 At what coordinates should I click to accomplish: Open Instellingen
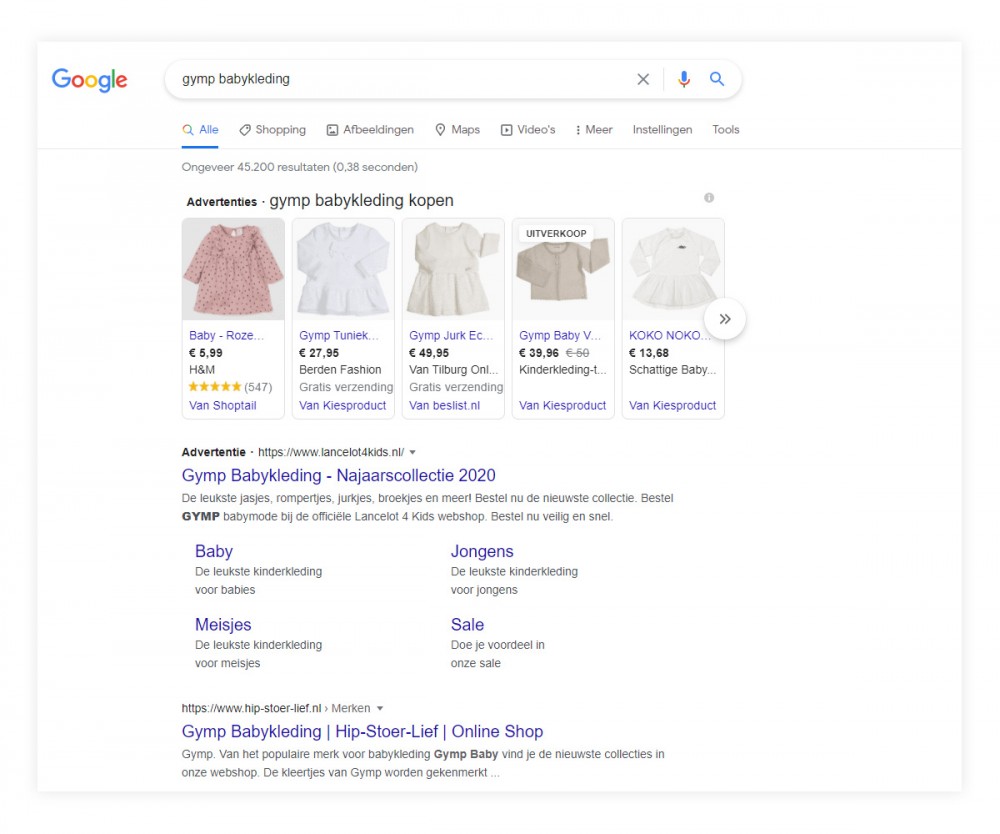coord(662,129)
